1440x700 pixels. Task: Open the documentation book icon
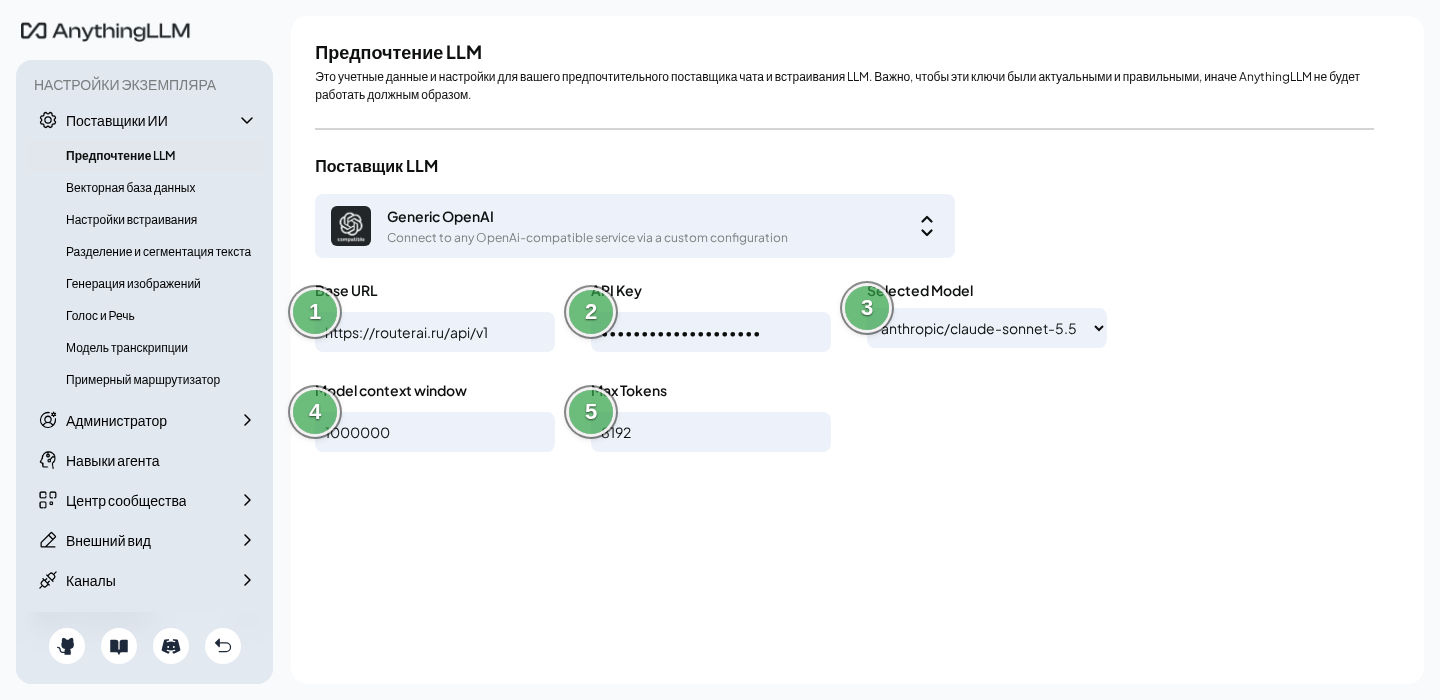(119, 646)
